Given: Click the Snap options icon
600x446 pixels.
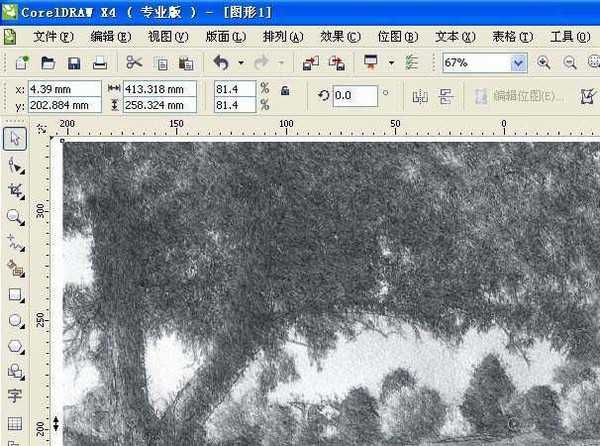Looking at the screenshot, I should [x=411, y=62].
